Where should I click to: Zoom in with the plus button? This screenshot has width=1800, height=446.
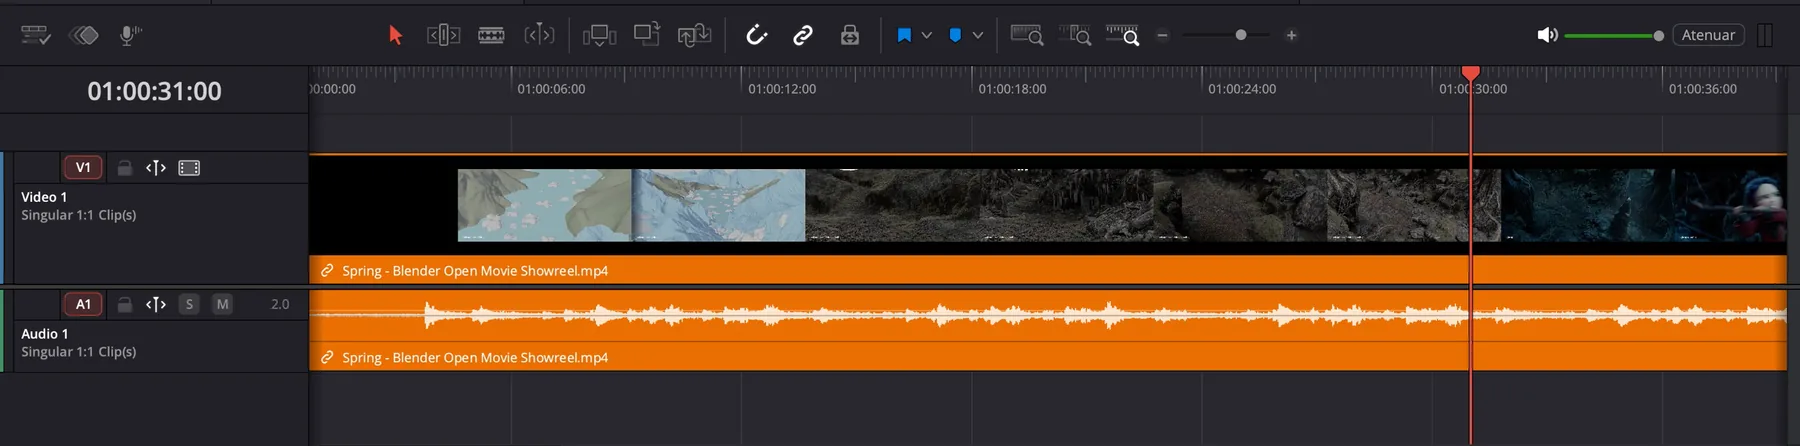tap(1291, 35)
